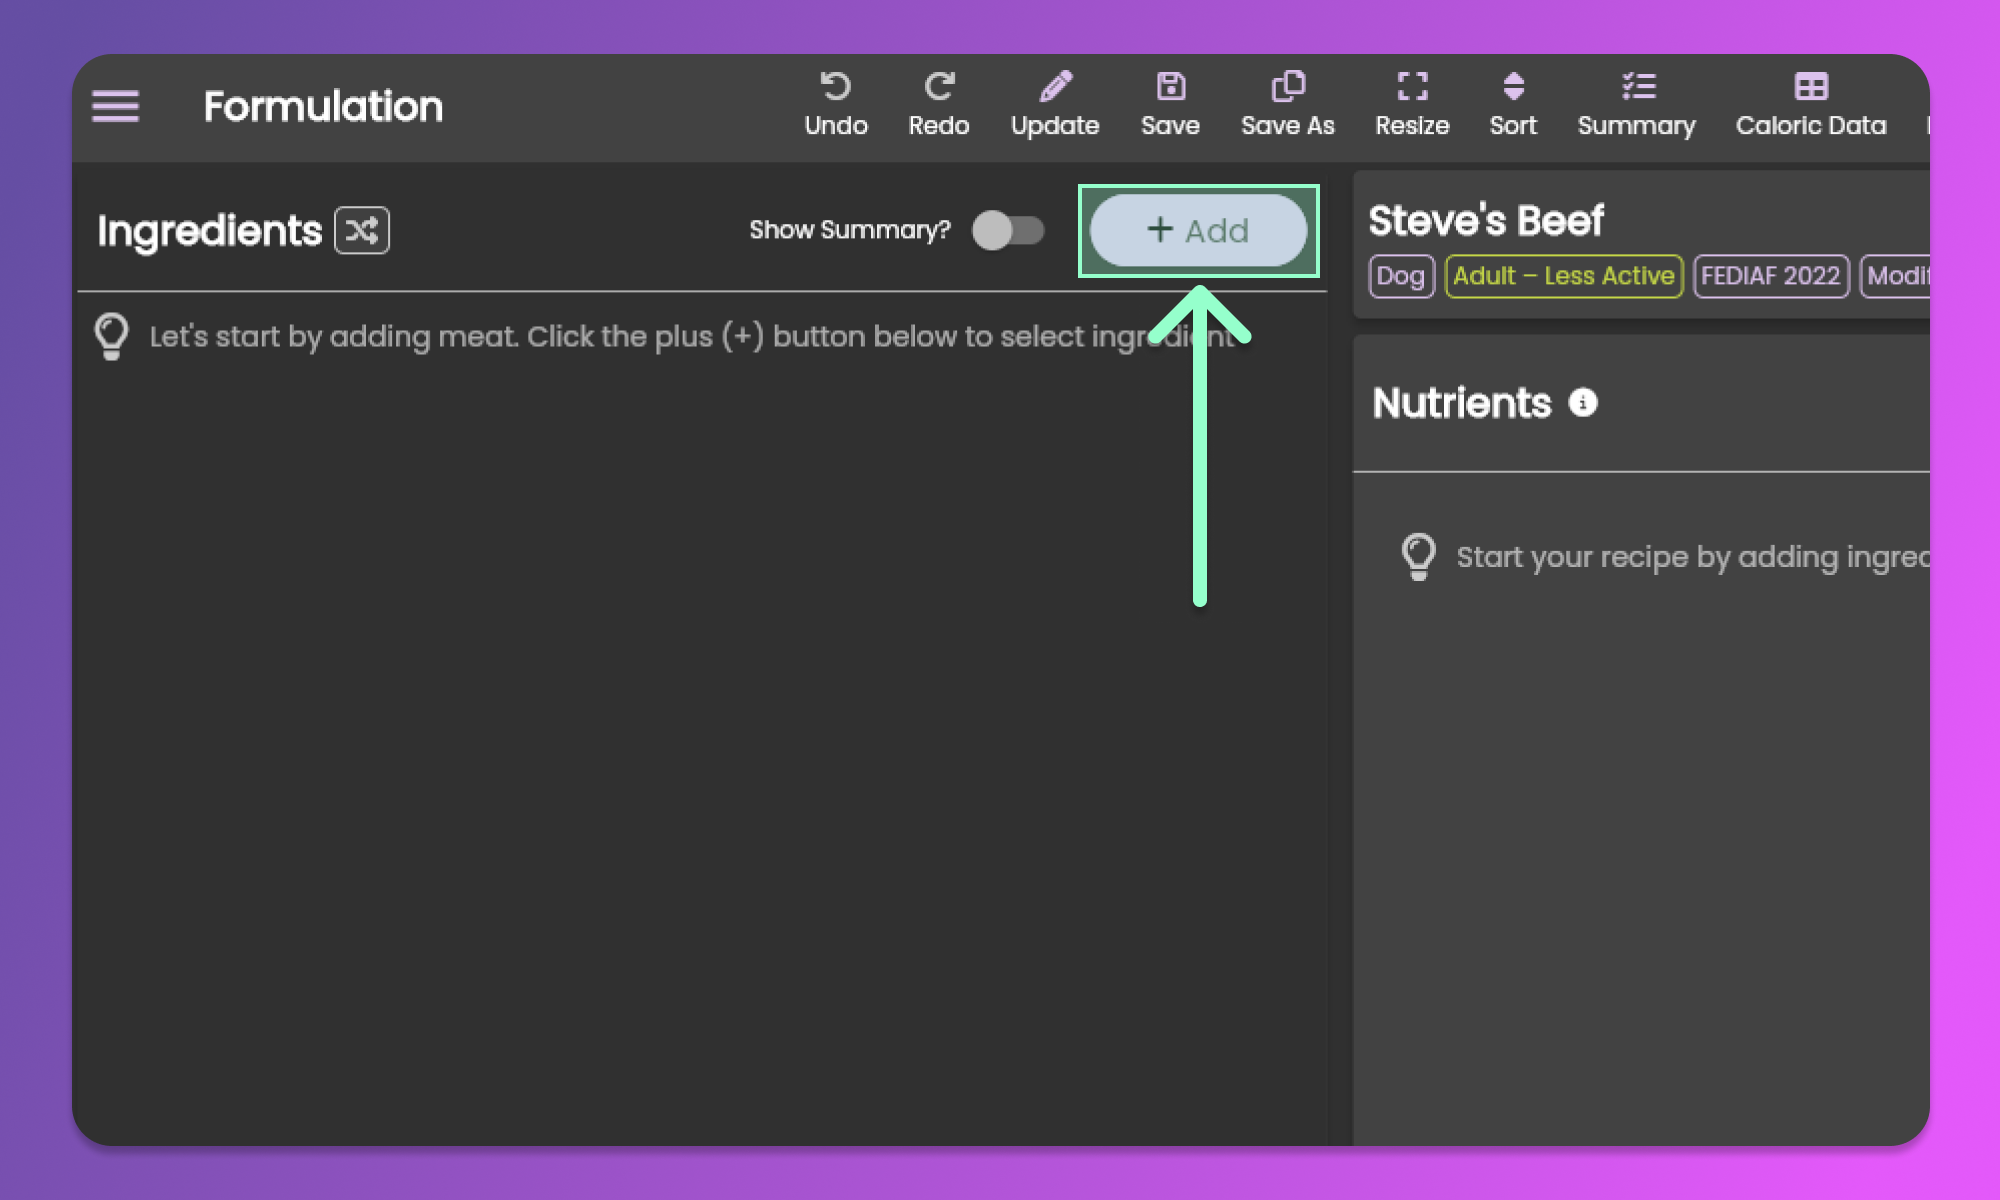Click the Formulation page title
2000x1200 pixels.
click(x=323, y=107)
